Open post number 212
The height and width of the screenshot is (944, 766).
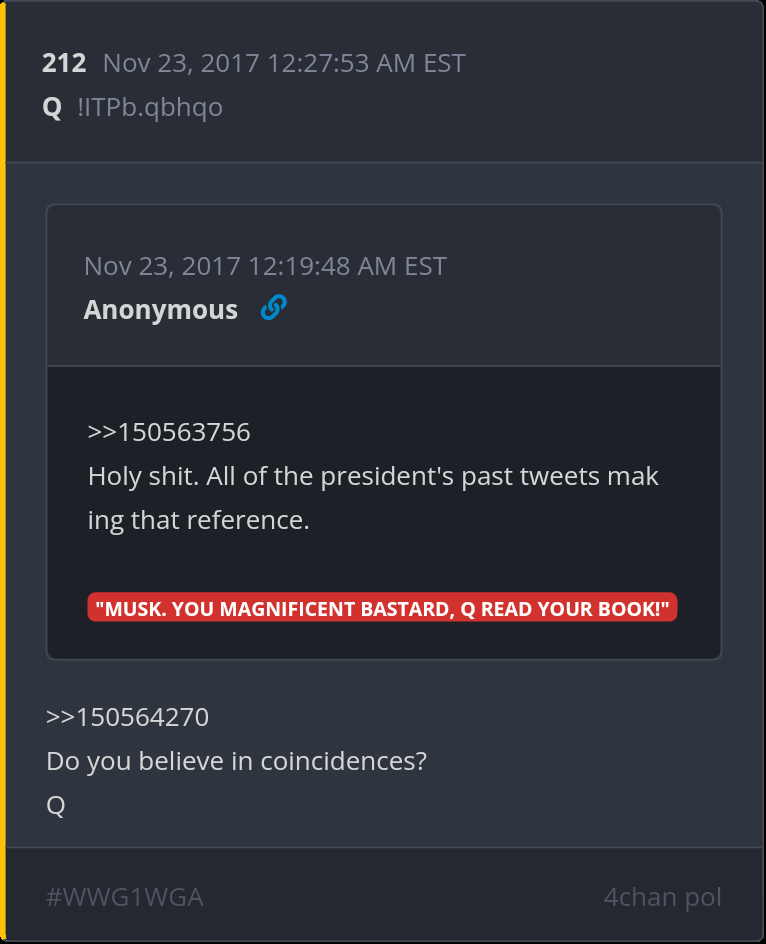(x=64, y=64)
